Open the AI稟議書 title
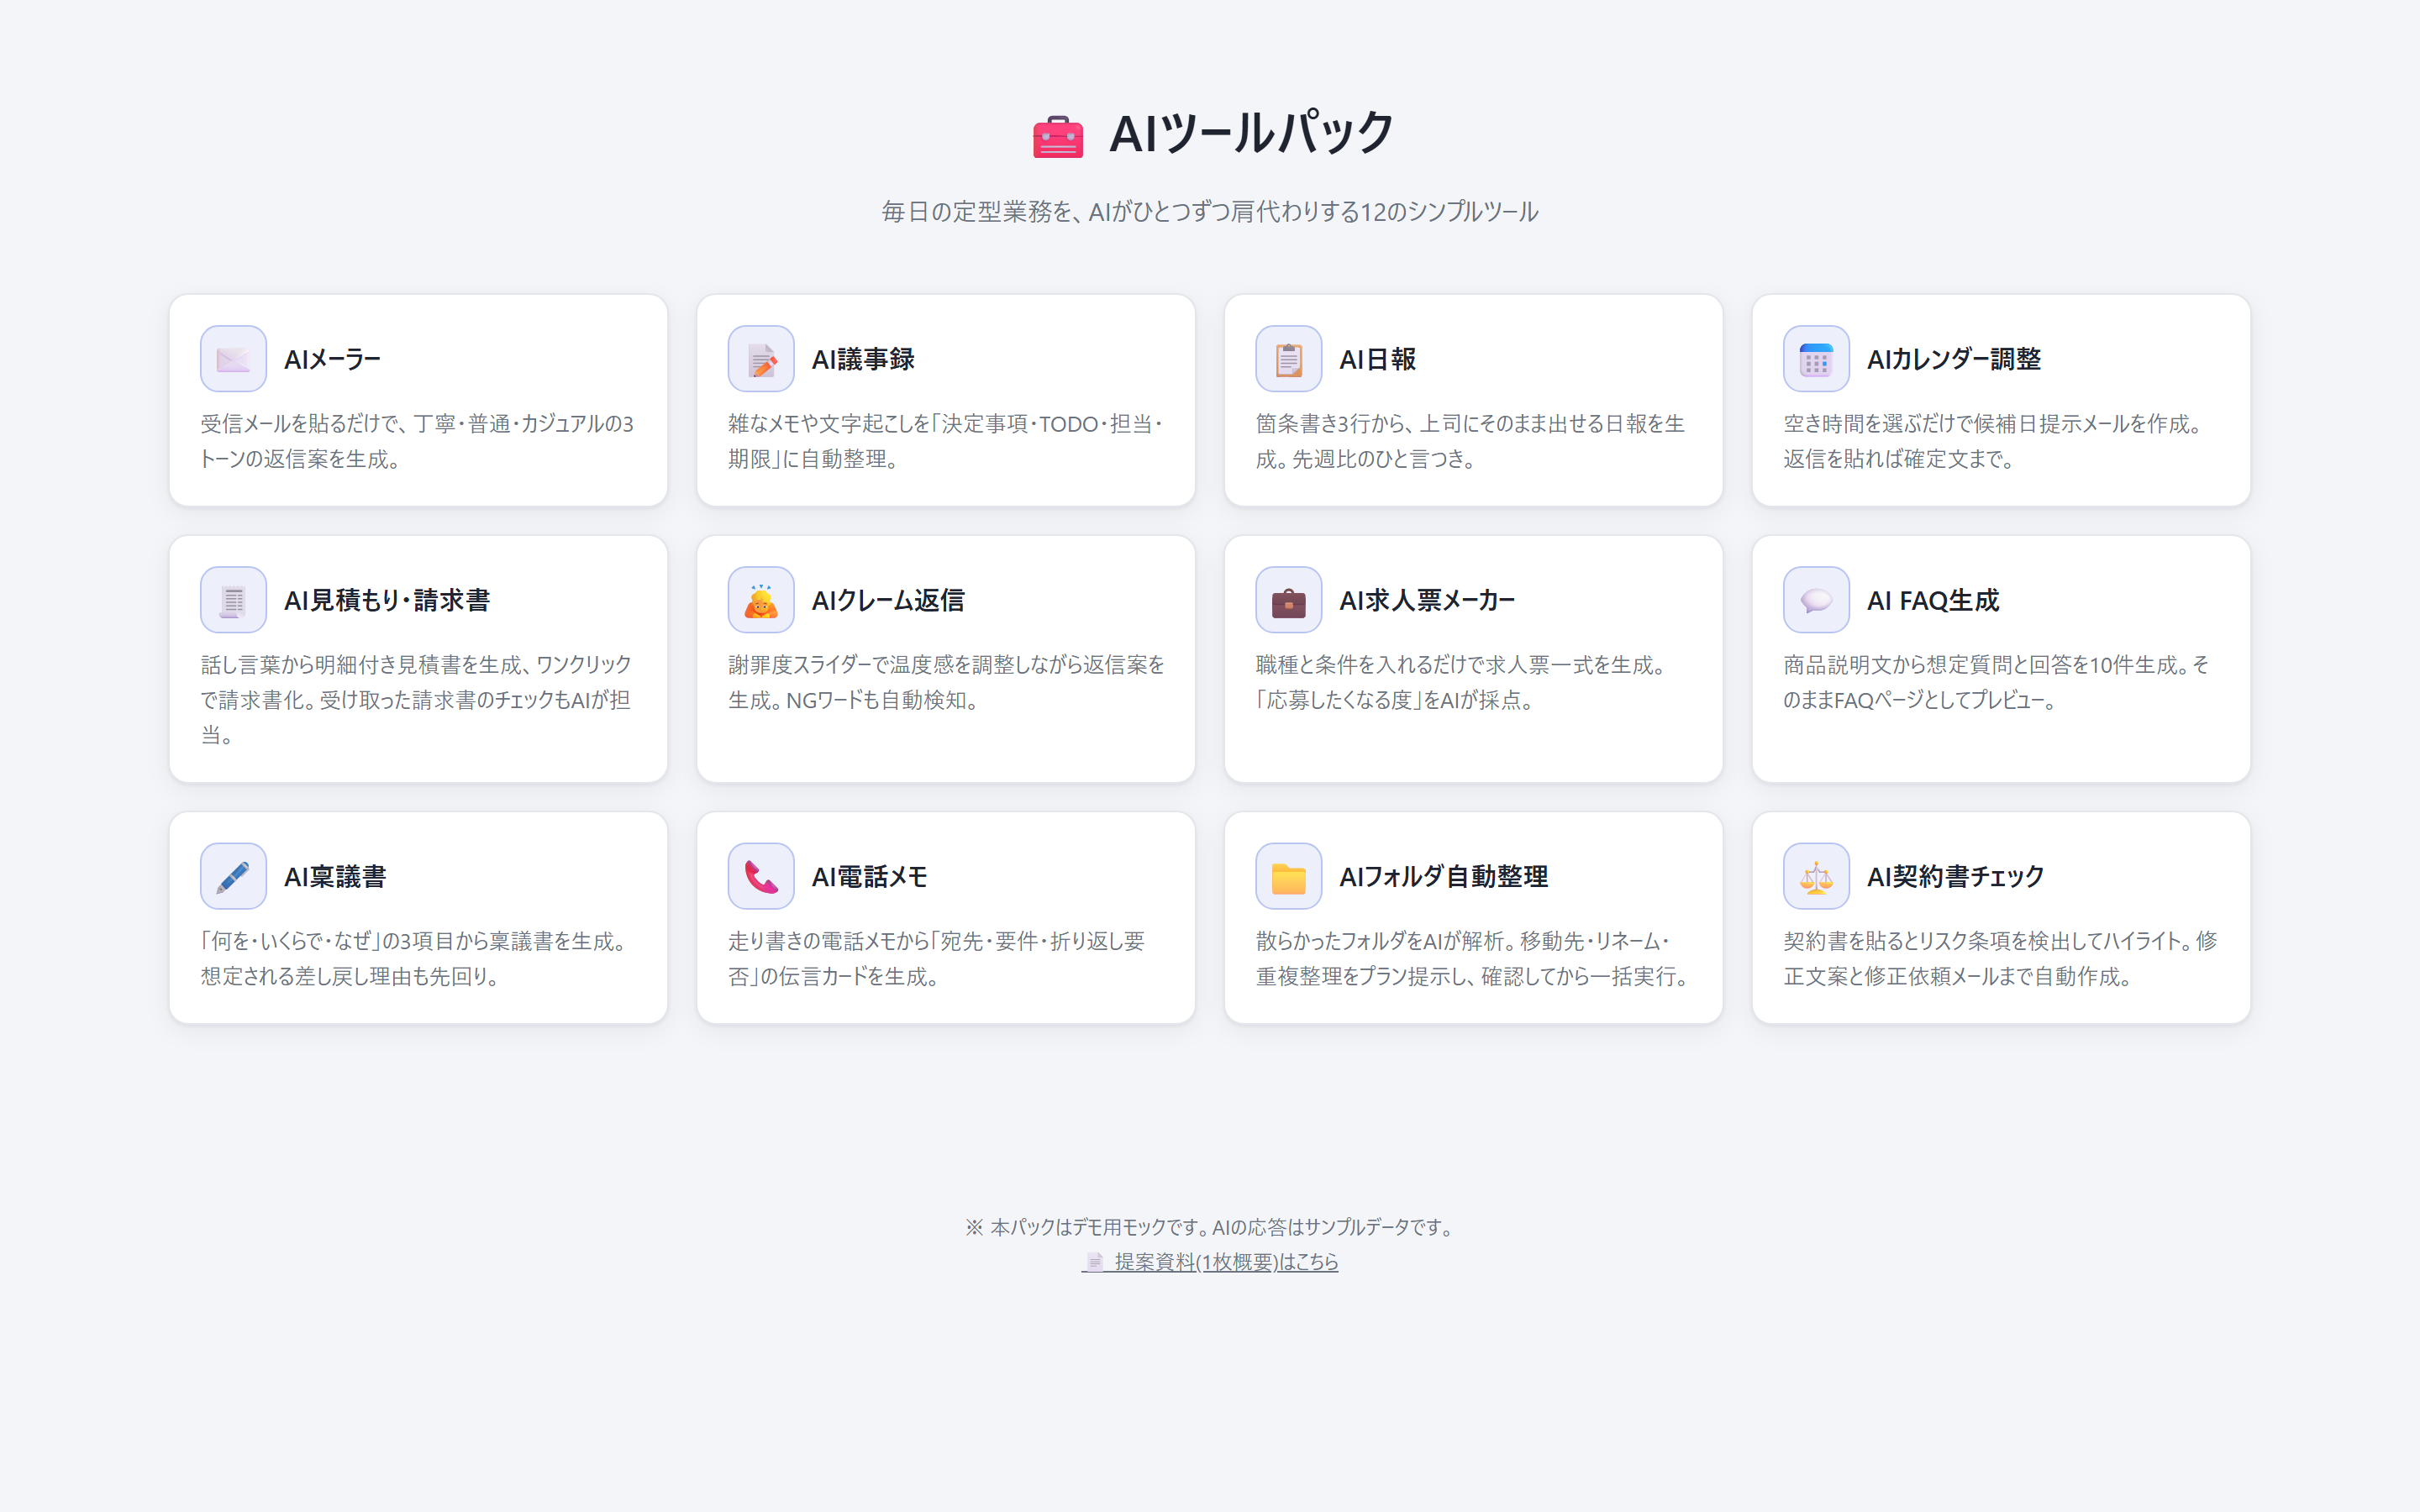Screen dimensions: 2420x1512 point(335,876)
